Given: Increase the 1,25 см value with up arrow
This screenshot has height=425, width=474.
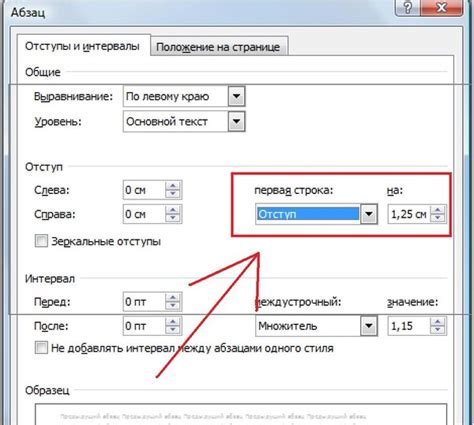Looking at the screenshot, I should tap(438, 210).
